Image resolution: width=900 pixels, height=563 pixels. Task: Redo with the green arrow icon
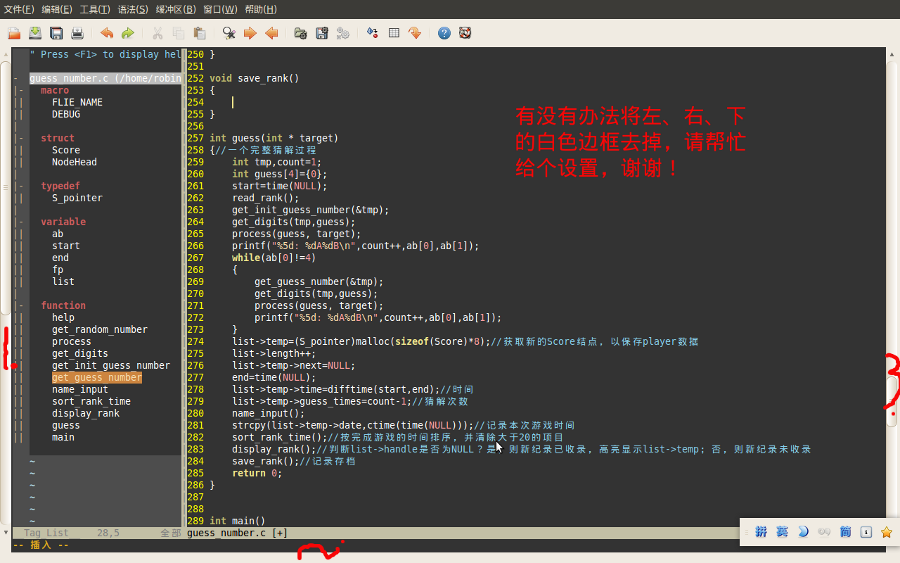[x=128, y=33]
